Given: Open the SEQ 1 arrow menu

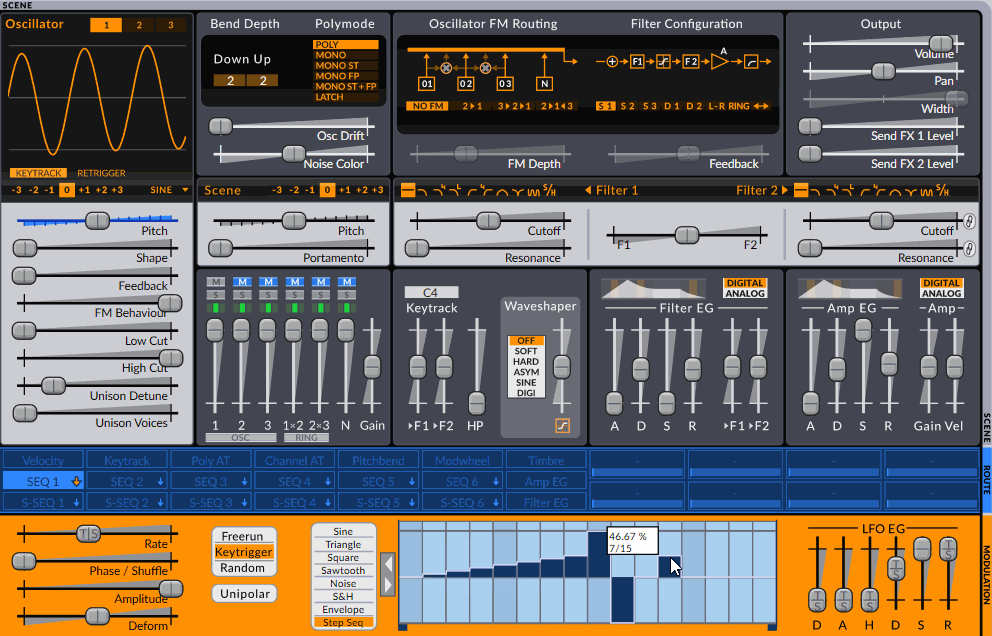Looking at the screenshot, I should coord(76,482).
